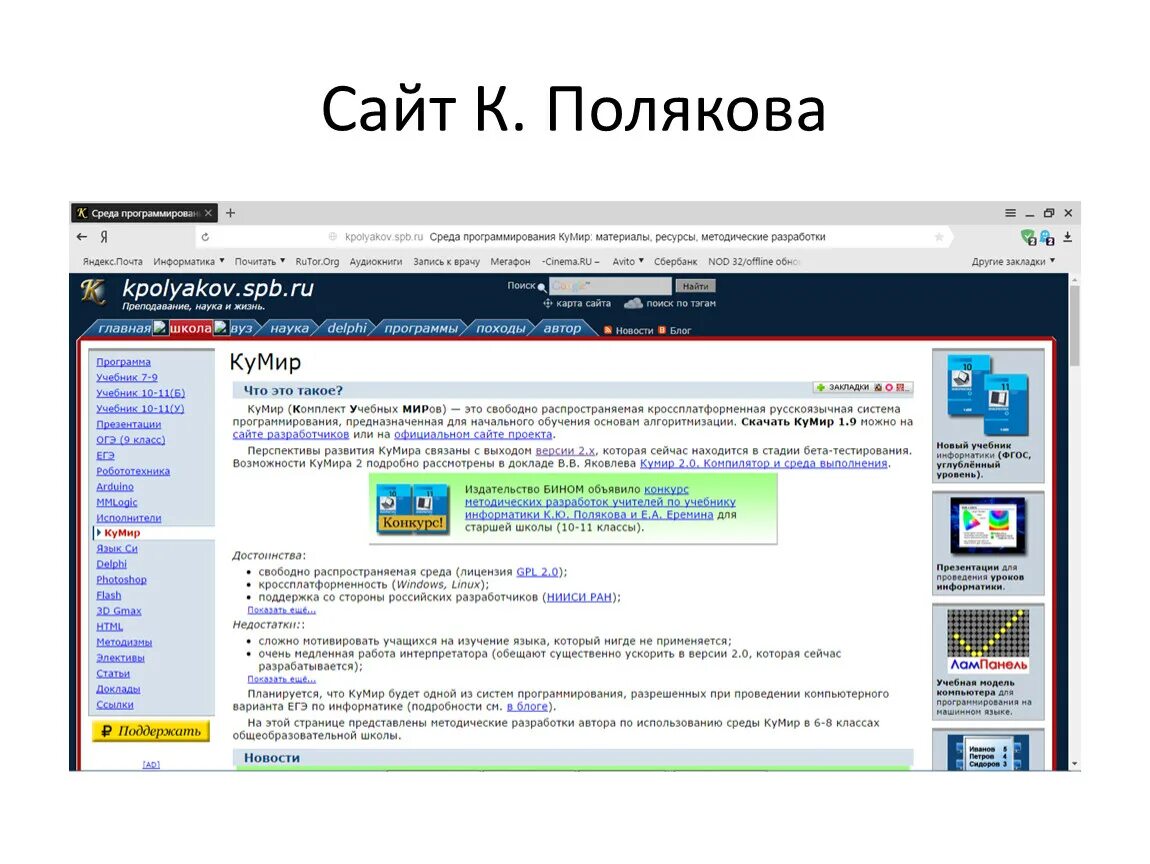Open 3D Gmax sidebar link
This screenshot has height=864, width=1150.
(119, 610)
